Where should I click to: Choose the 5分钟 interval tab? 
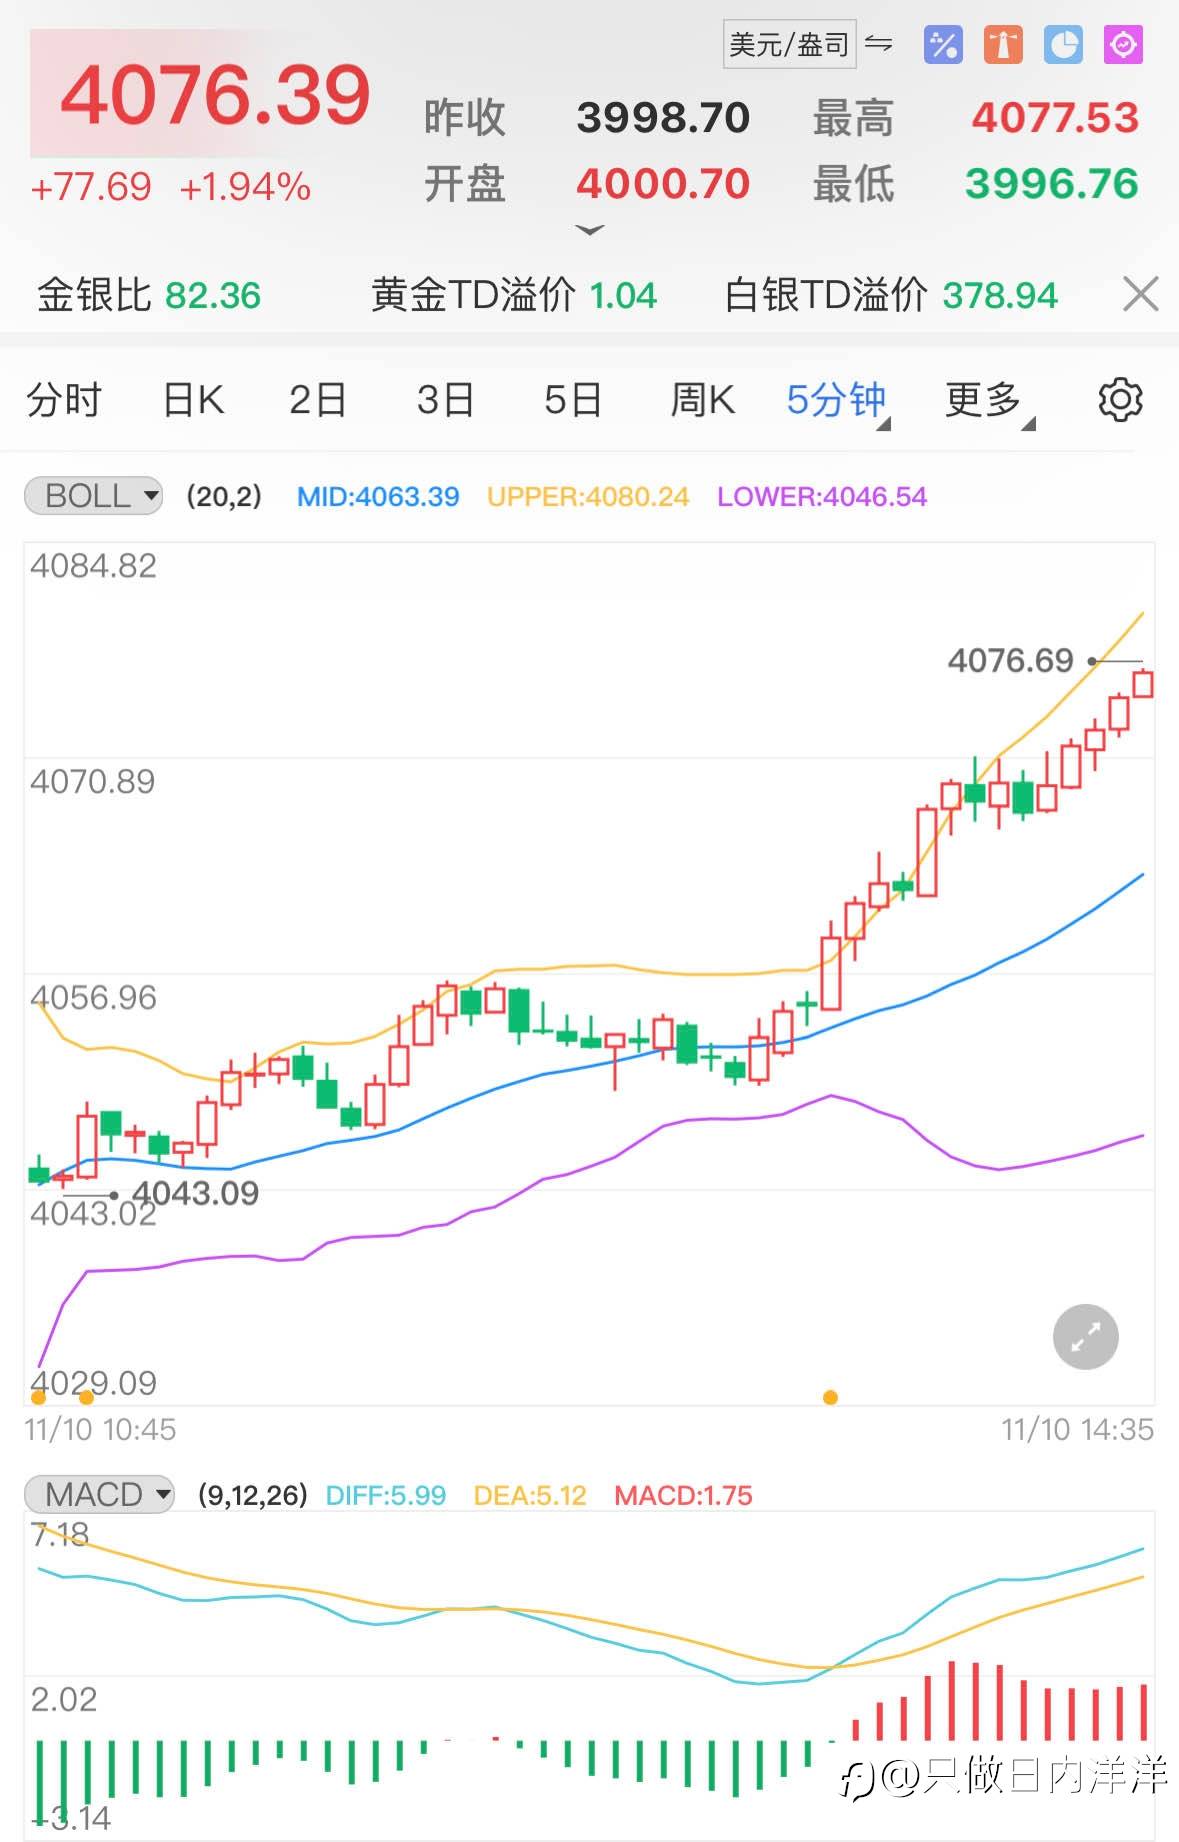836,400
